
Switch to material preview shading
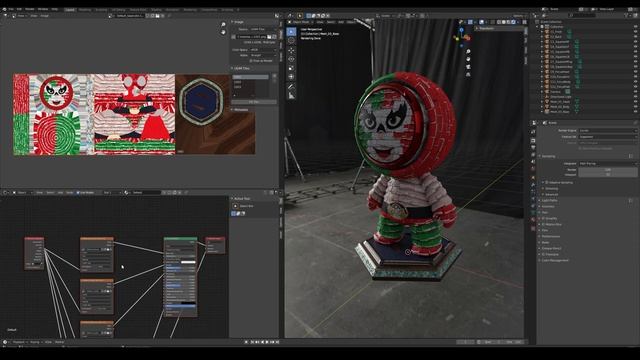[x=509, y=22]
